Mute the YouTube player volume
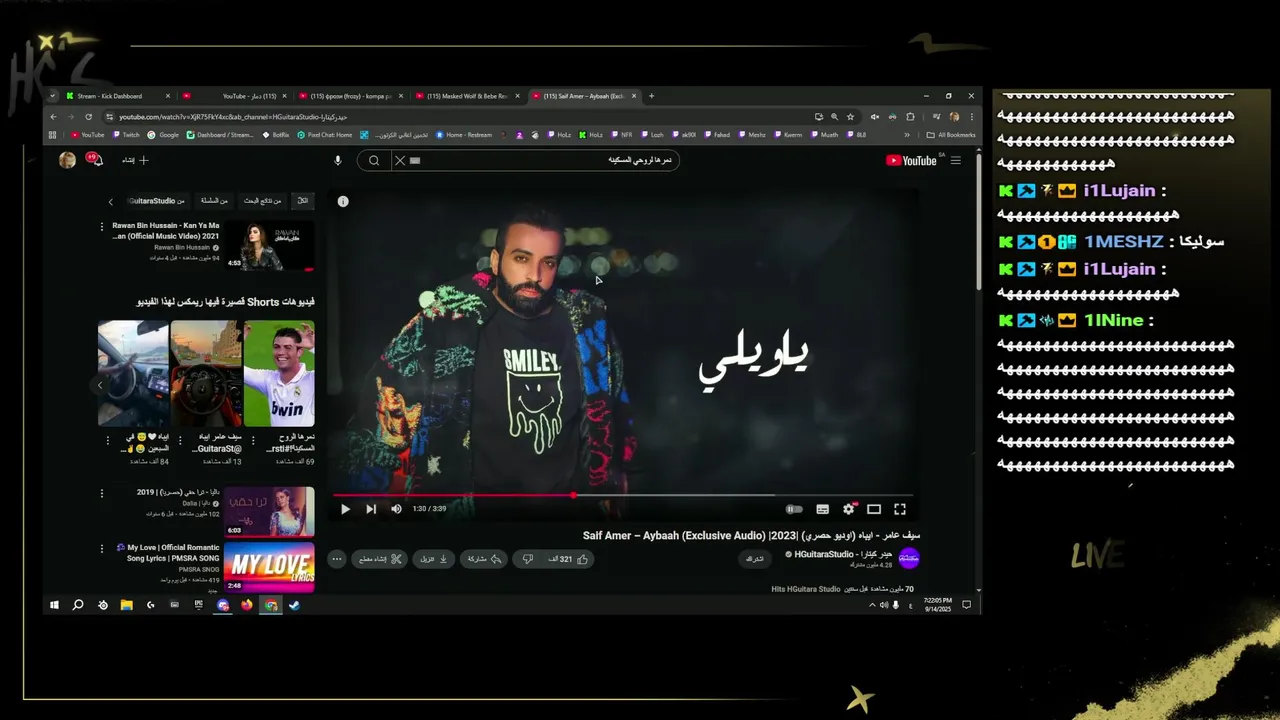 396,509
